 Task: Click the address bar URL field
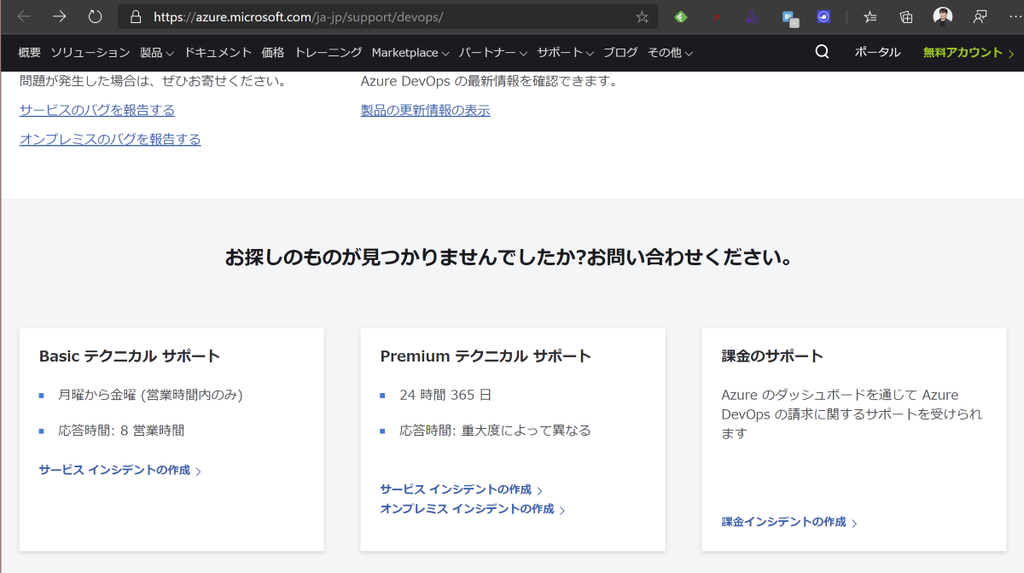tap(387, 17)
